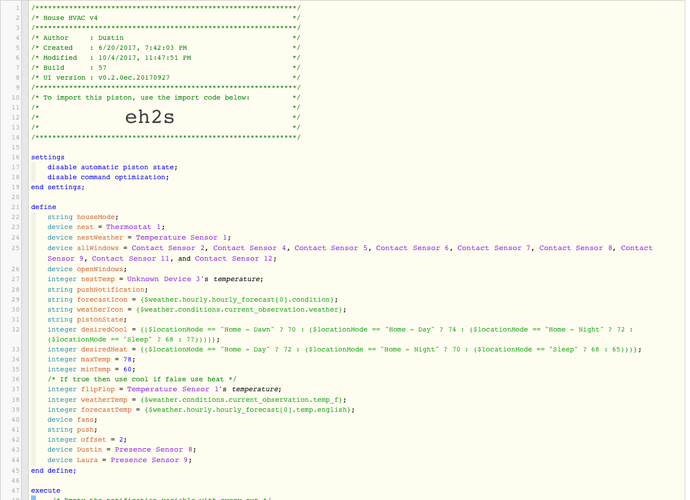The height and width of the screenshot is (500, 690).
Task: Select the Laura device variable
Action: pos(87,460)
